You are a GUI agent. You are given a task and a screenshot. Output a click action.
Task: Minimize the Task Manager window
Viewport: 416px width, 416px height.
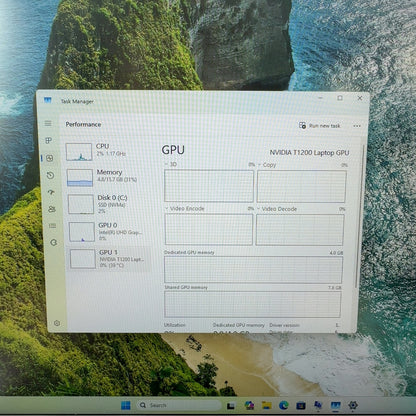coord(320,98)
